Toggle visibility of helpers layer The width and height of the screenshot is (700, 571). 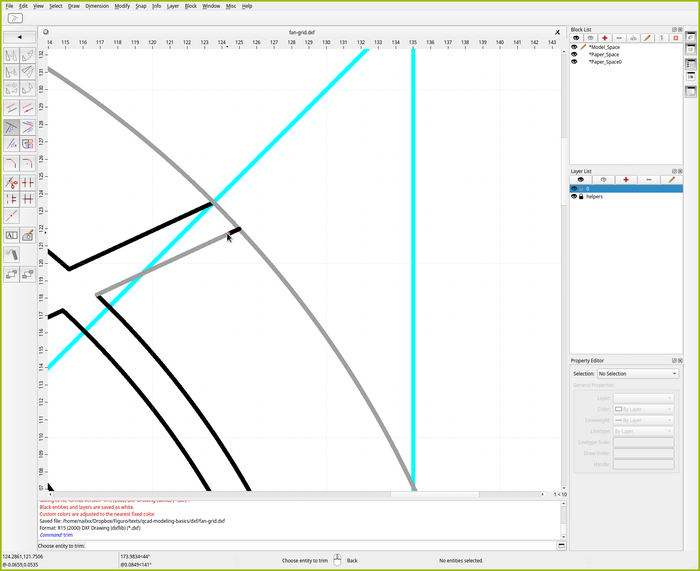(573, 197)
